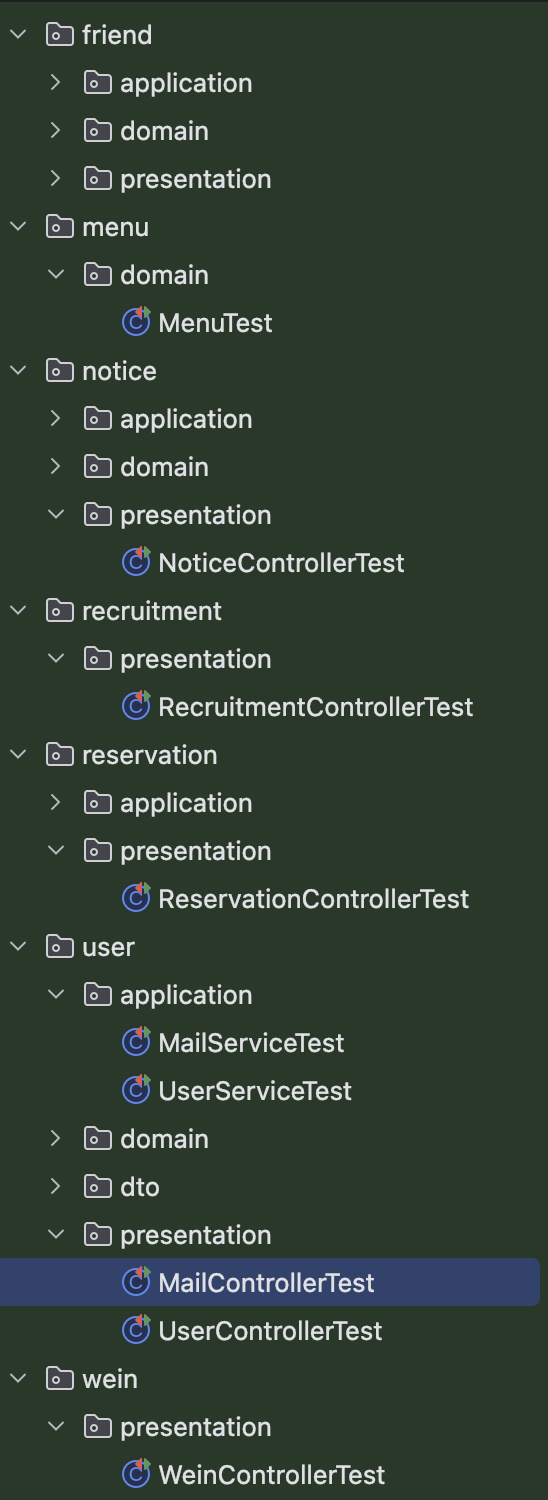Click the dto folder icon under user
The image size is (548, 1500).
click(98, 1187)
